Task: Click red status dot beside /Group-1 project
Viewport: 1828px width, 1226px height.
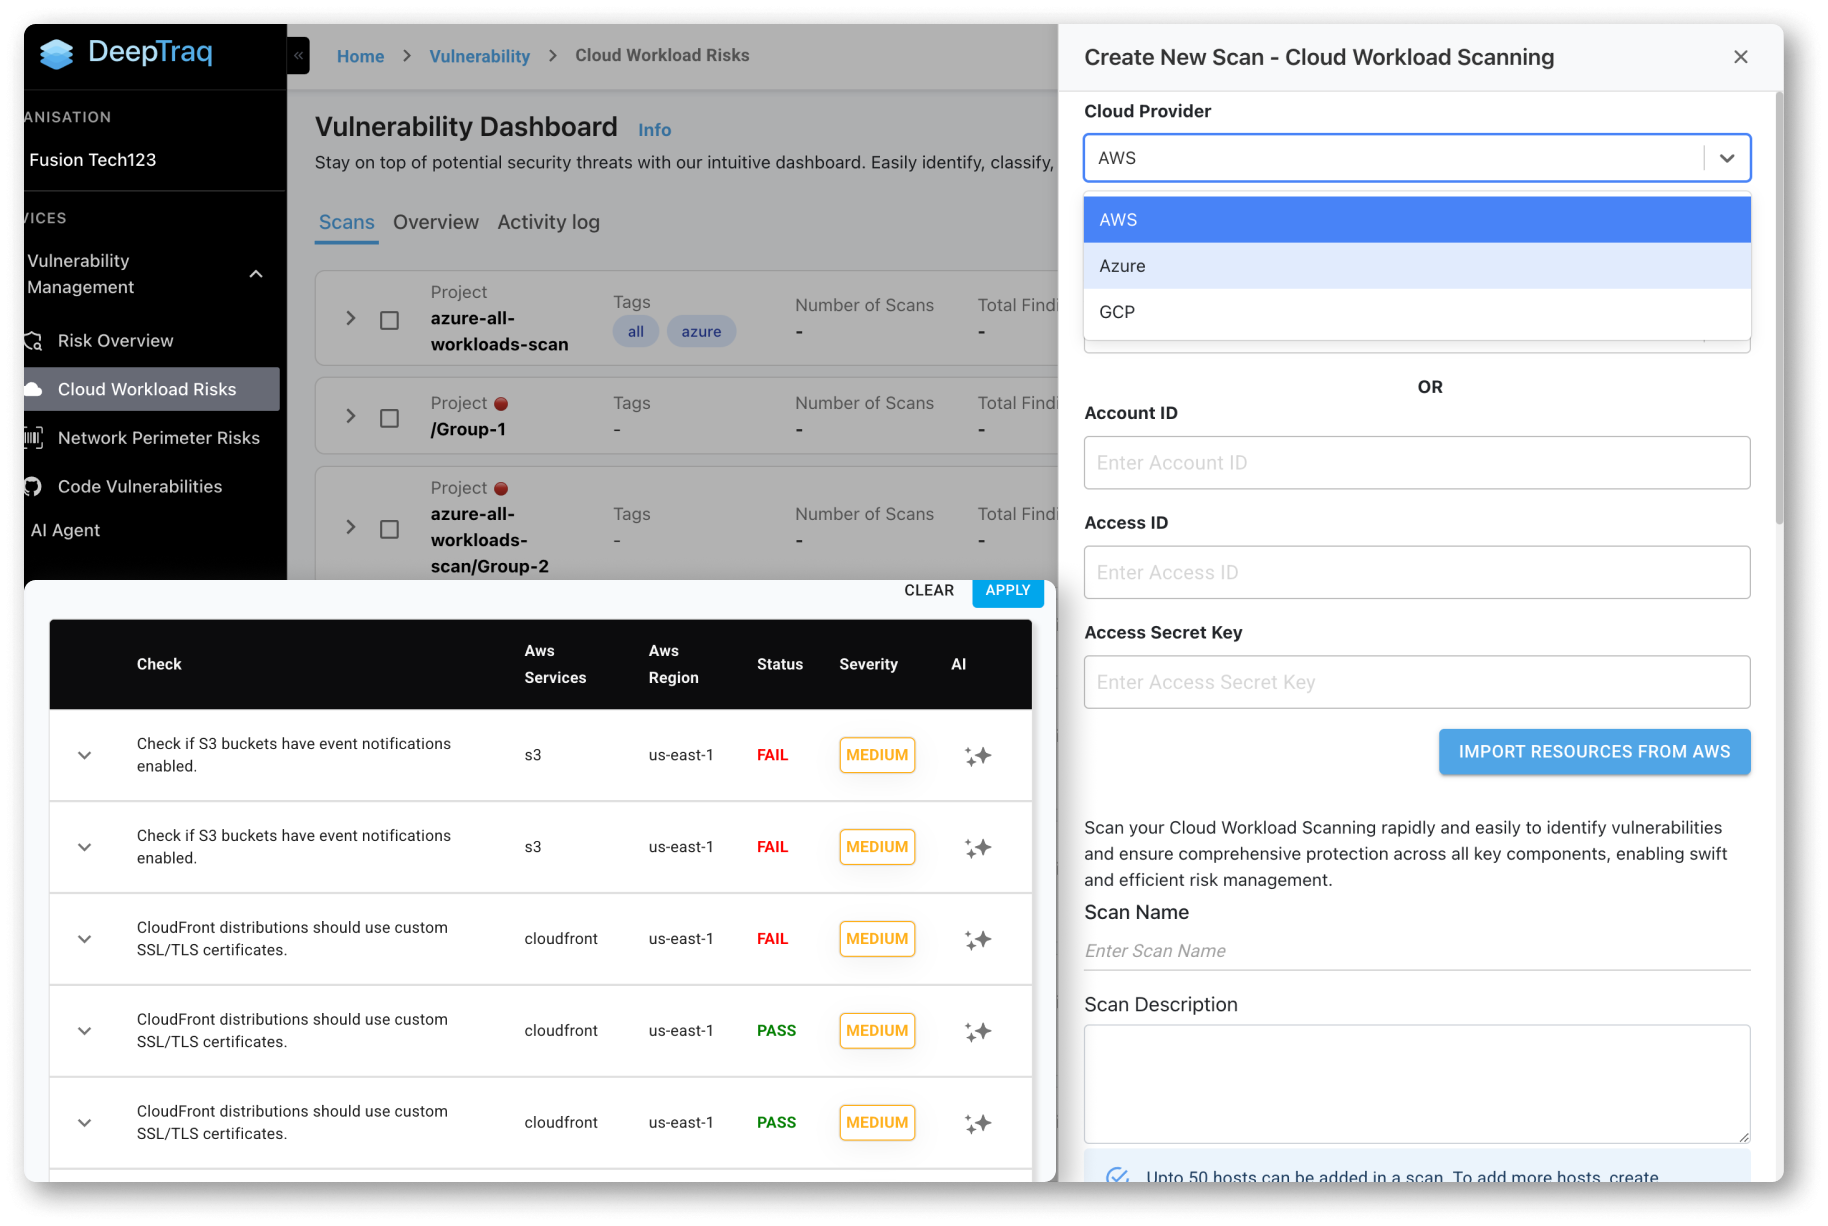Action: click(x=501, y=404)
